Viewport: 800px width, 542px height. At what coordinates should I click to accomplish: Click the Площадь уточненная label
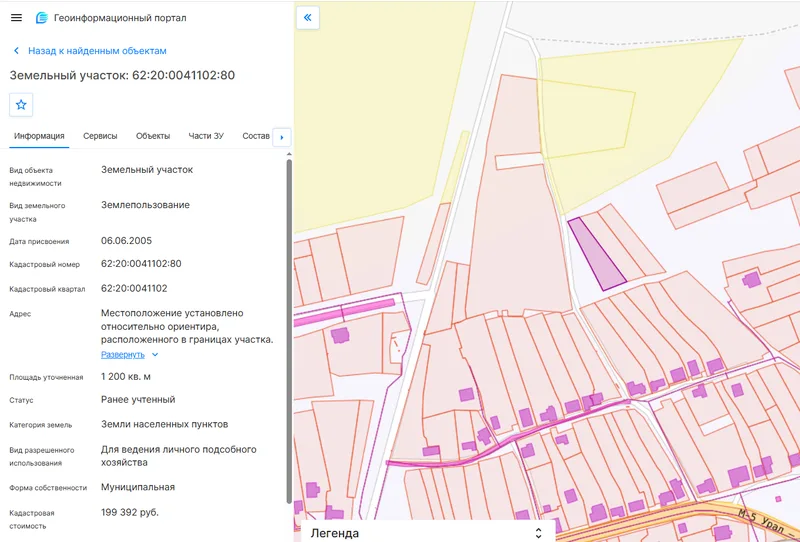point(46,377)
